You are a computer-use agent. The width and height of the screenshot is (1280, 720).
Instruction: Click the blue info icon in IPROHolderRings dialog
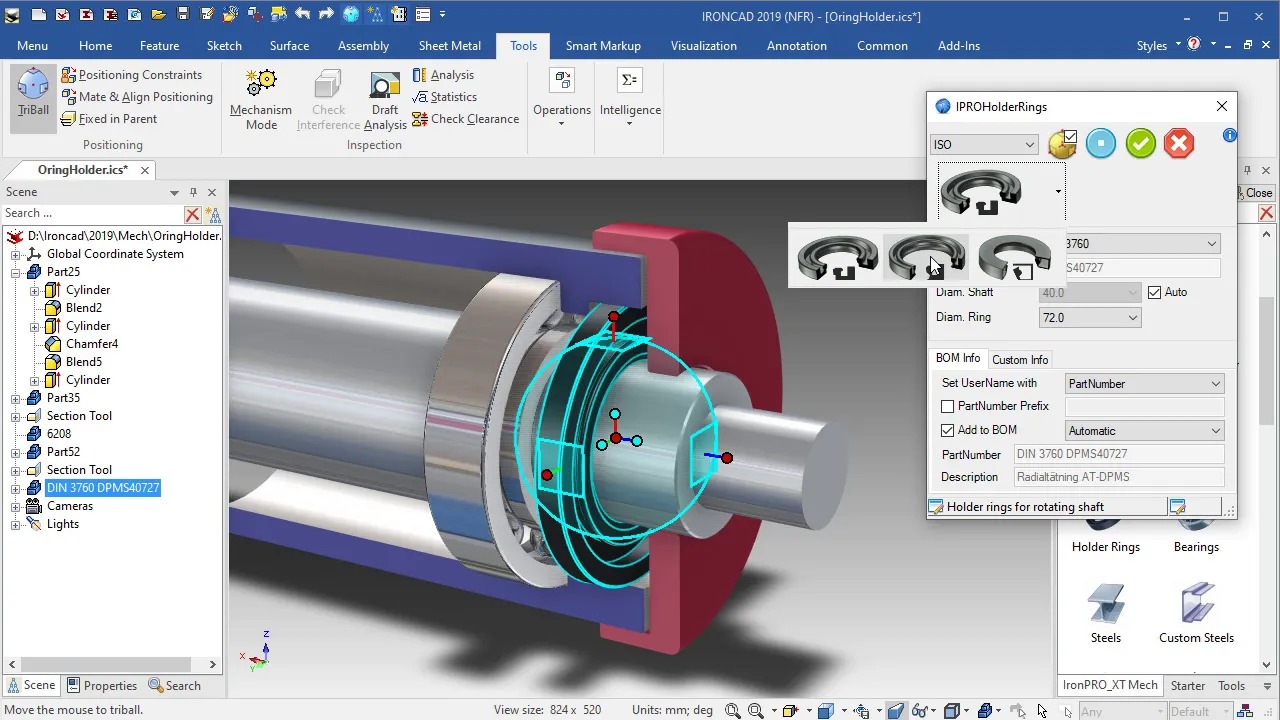coord(1230,135)
